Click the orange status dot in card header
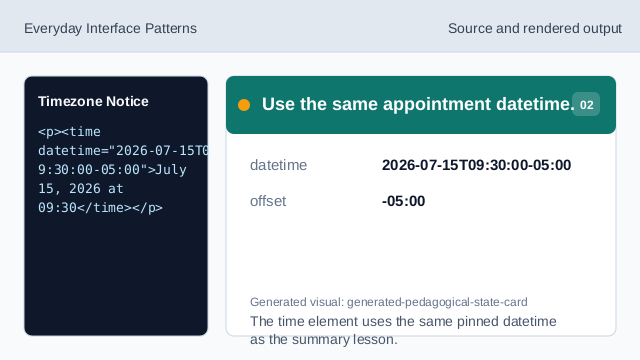The image size is (640, 360). click(244, 105)
